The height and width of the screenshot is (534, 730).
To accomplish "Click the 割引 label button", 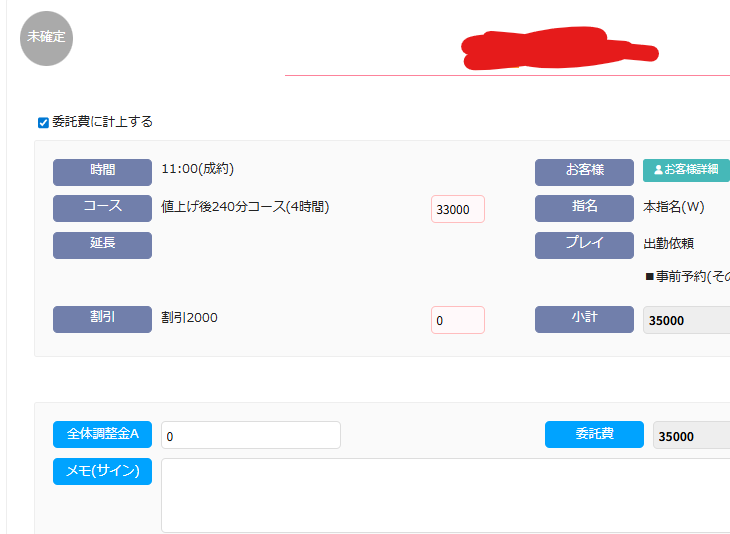I will tap(102, 319).
